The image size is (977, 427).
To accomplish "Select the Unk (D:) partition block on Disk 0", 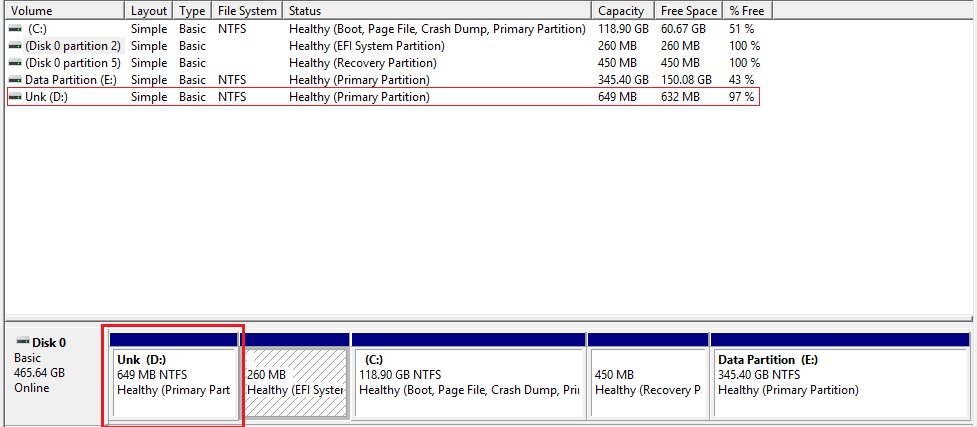I will tap(174, 375).
